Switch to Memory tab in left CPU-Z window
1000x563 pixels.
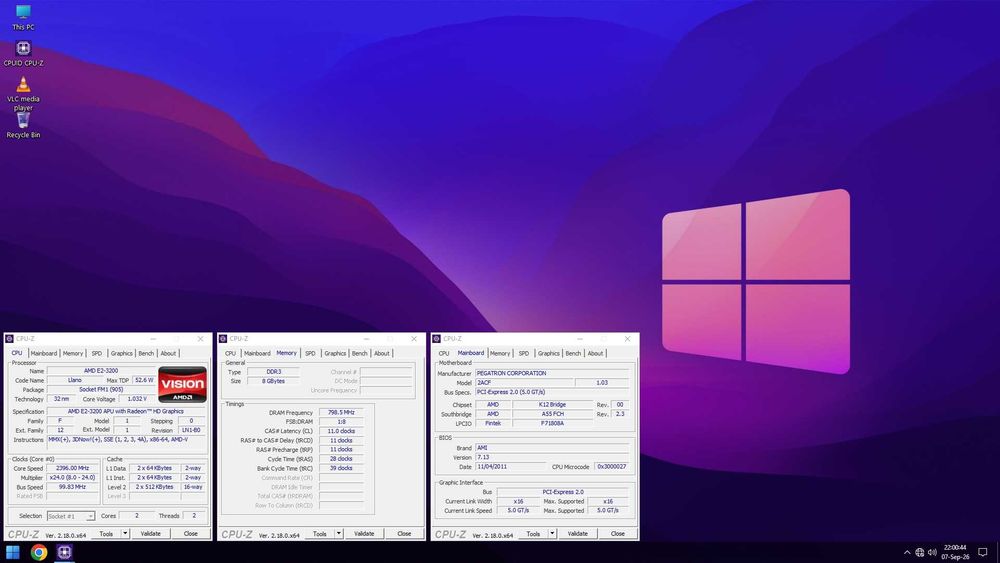tap(73, 353)
